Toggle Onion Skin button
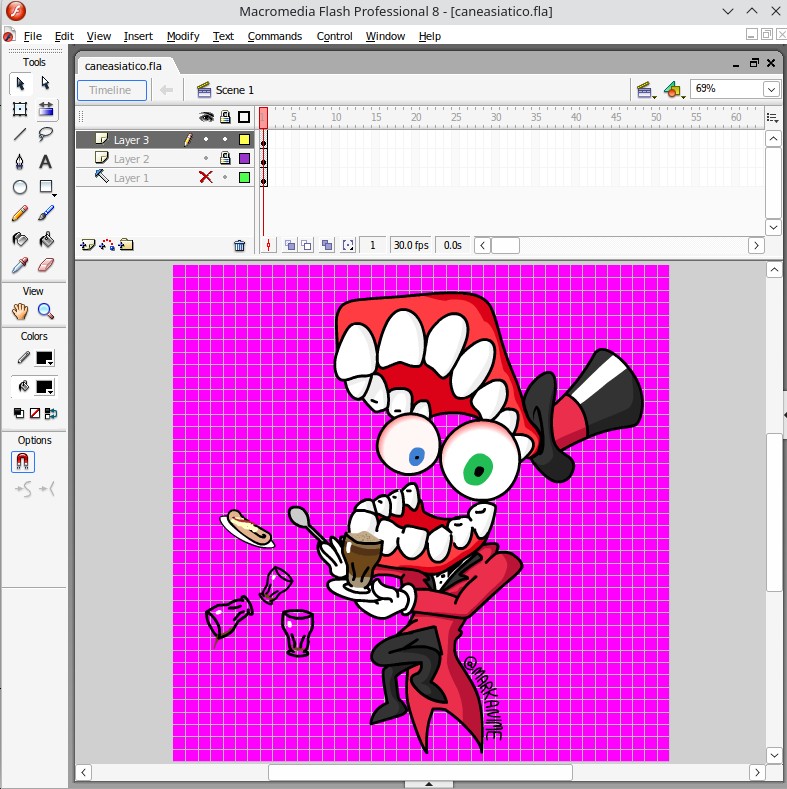This screenshot has height=789, width=787. tap(290, 245)
